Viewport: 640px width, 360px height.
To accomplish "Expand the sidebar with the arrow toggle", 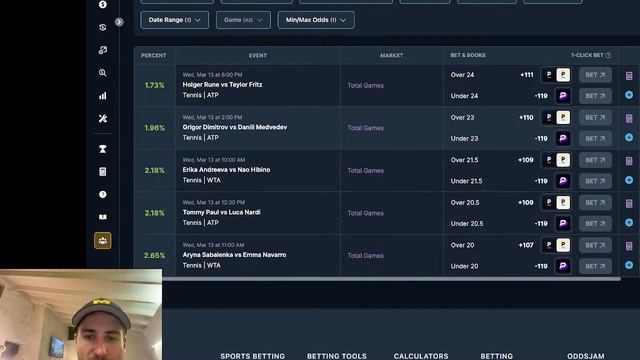I will tap(119, 22).
